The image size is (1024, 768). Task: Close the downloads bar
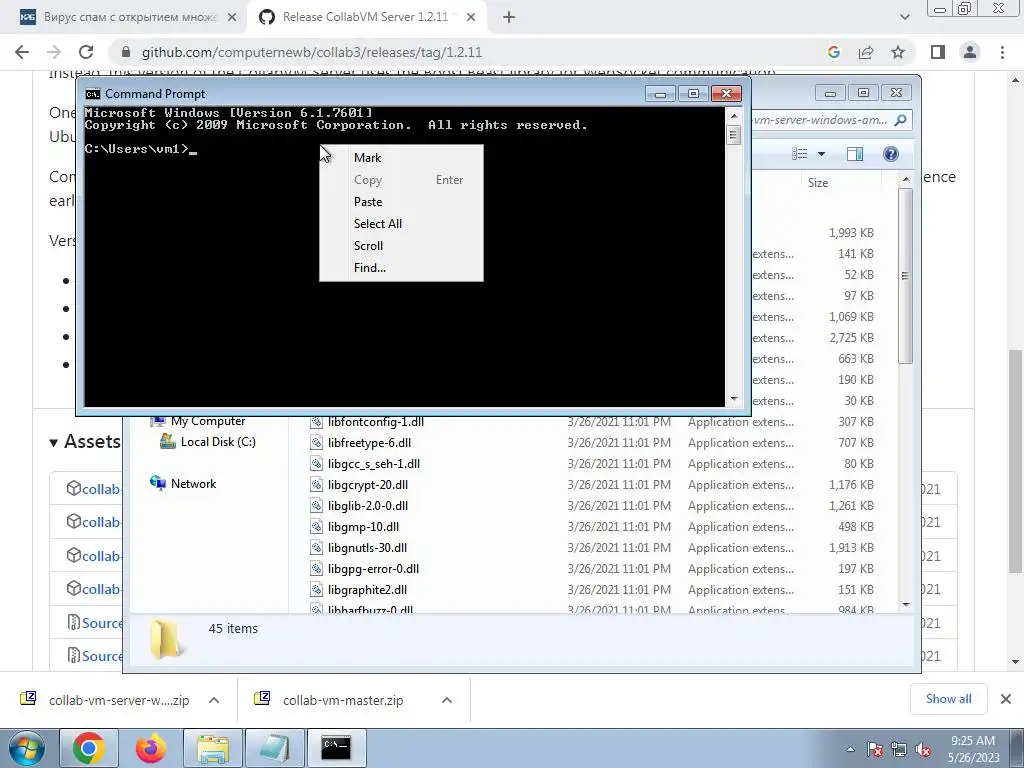(x=1006, y=699)
